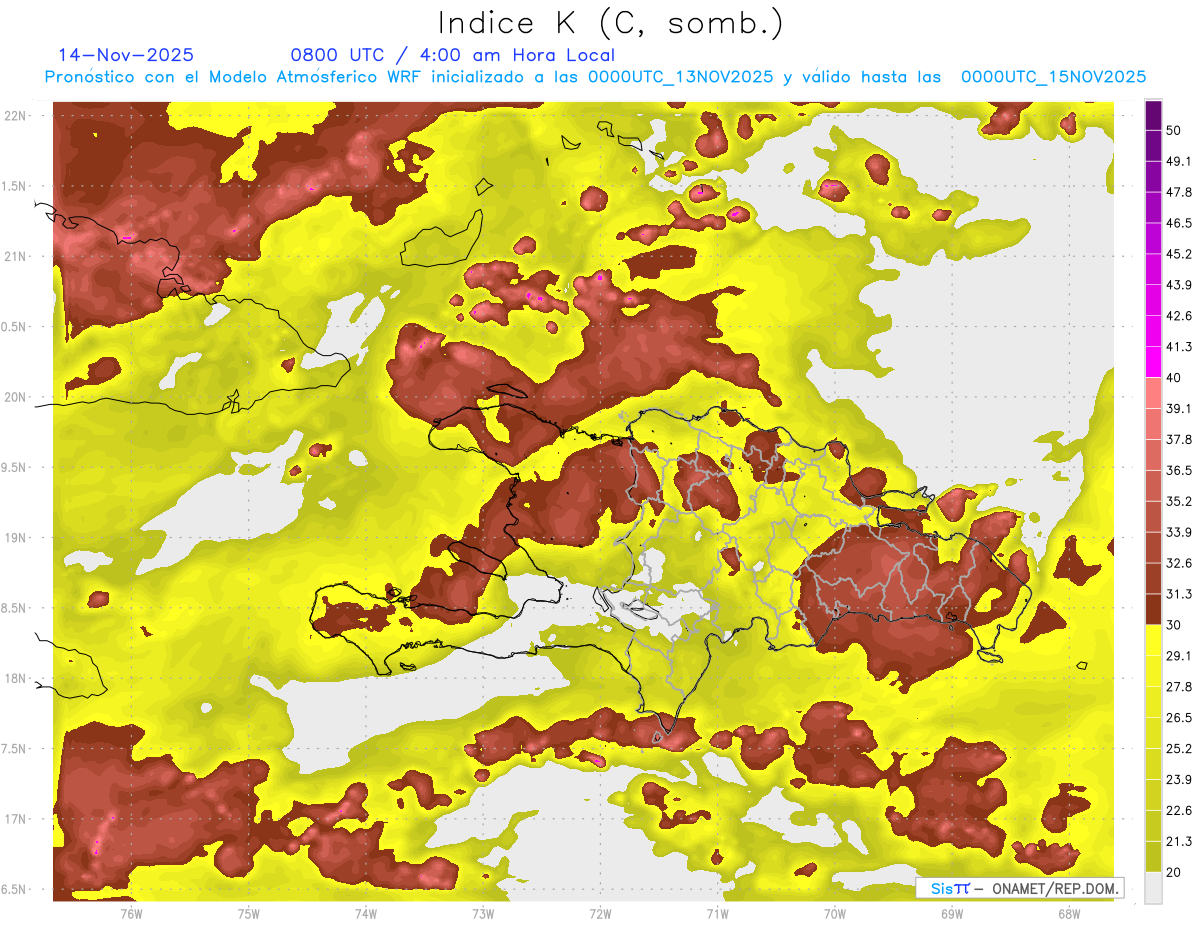The image size is (1200, 927).
Task: Select the "49.1" color scale value
Action: coord(1179,161)
